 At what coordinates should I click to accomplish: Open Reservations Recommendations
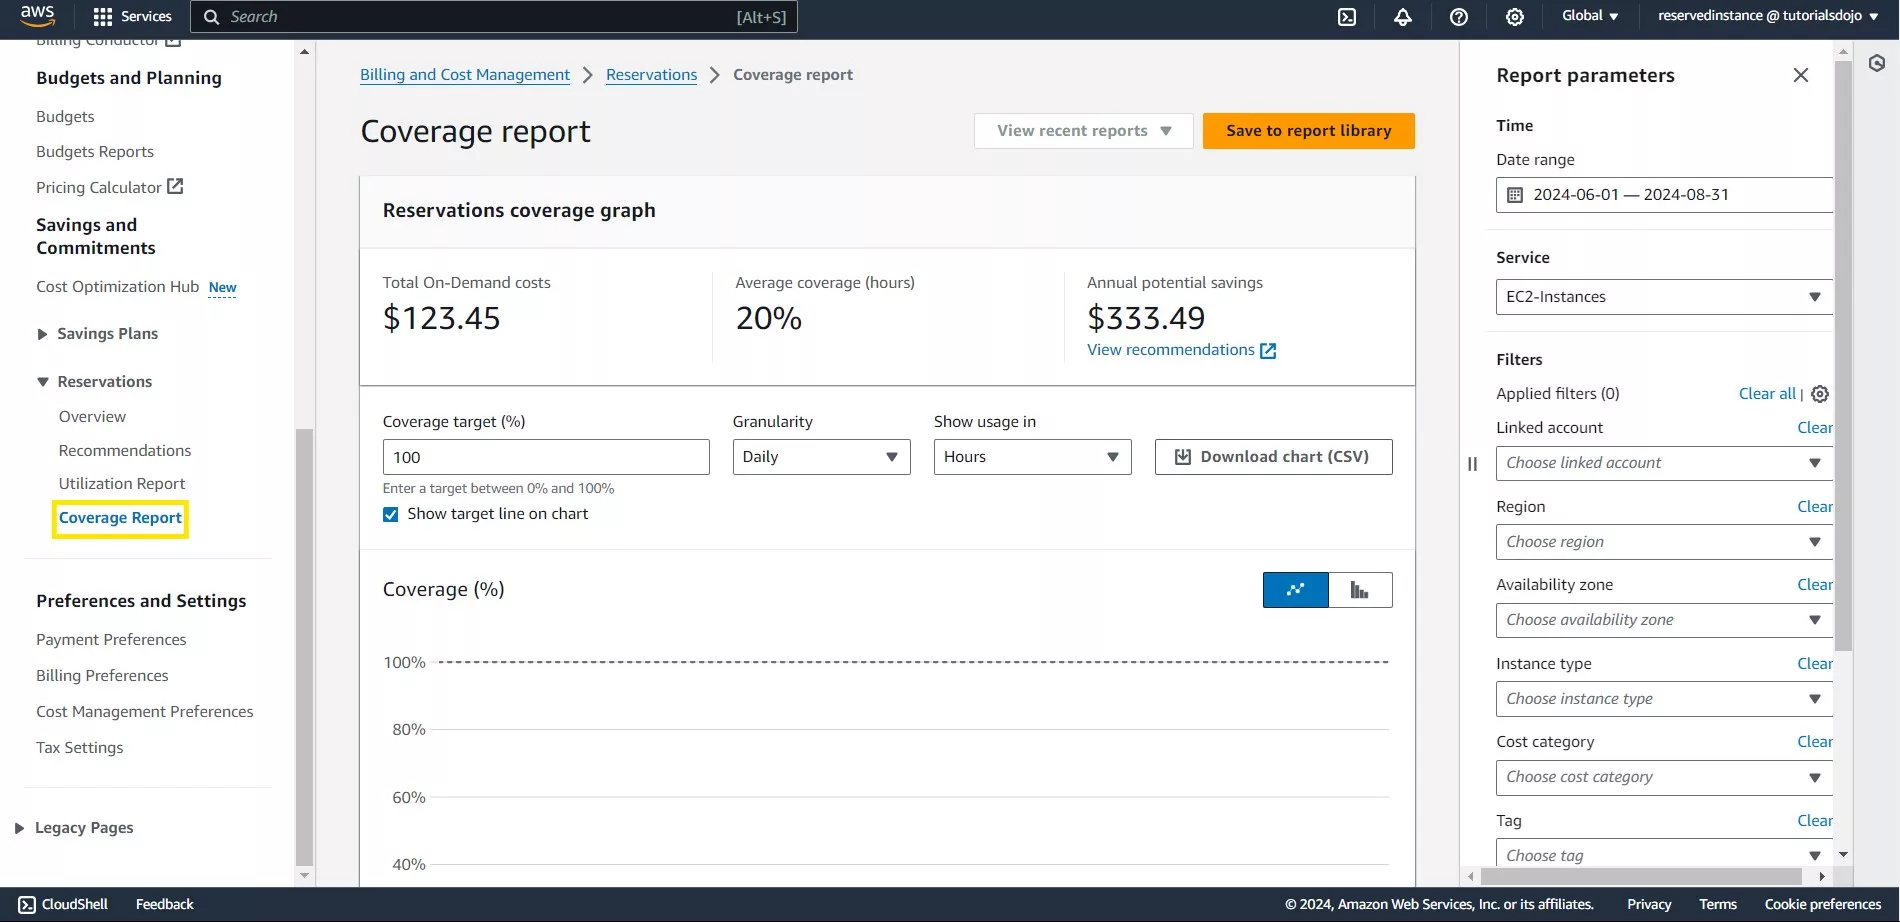(125, 451)
